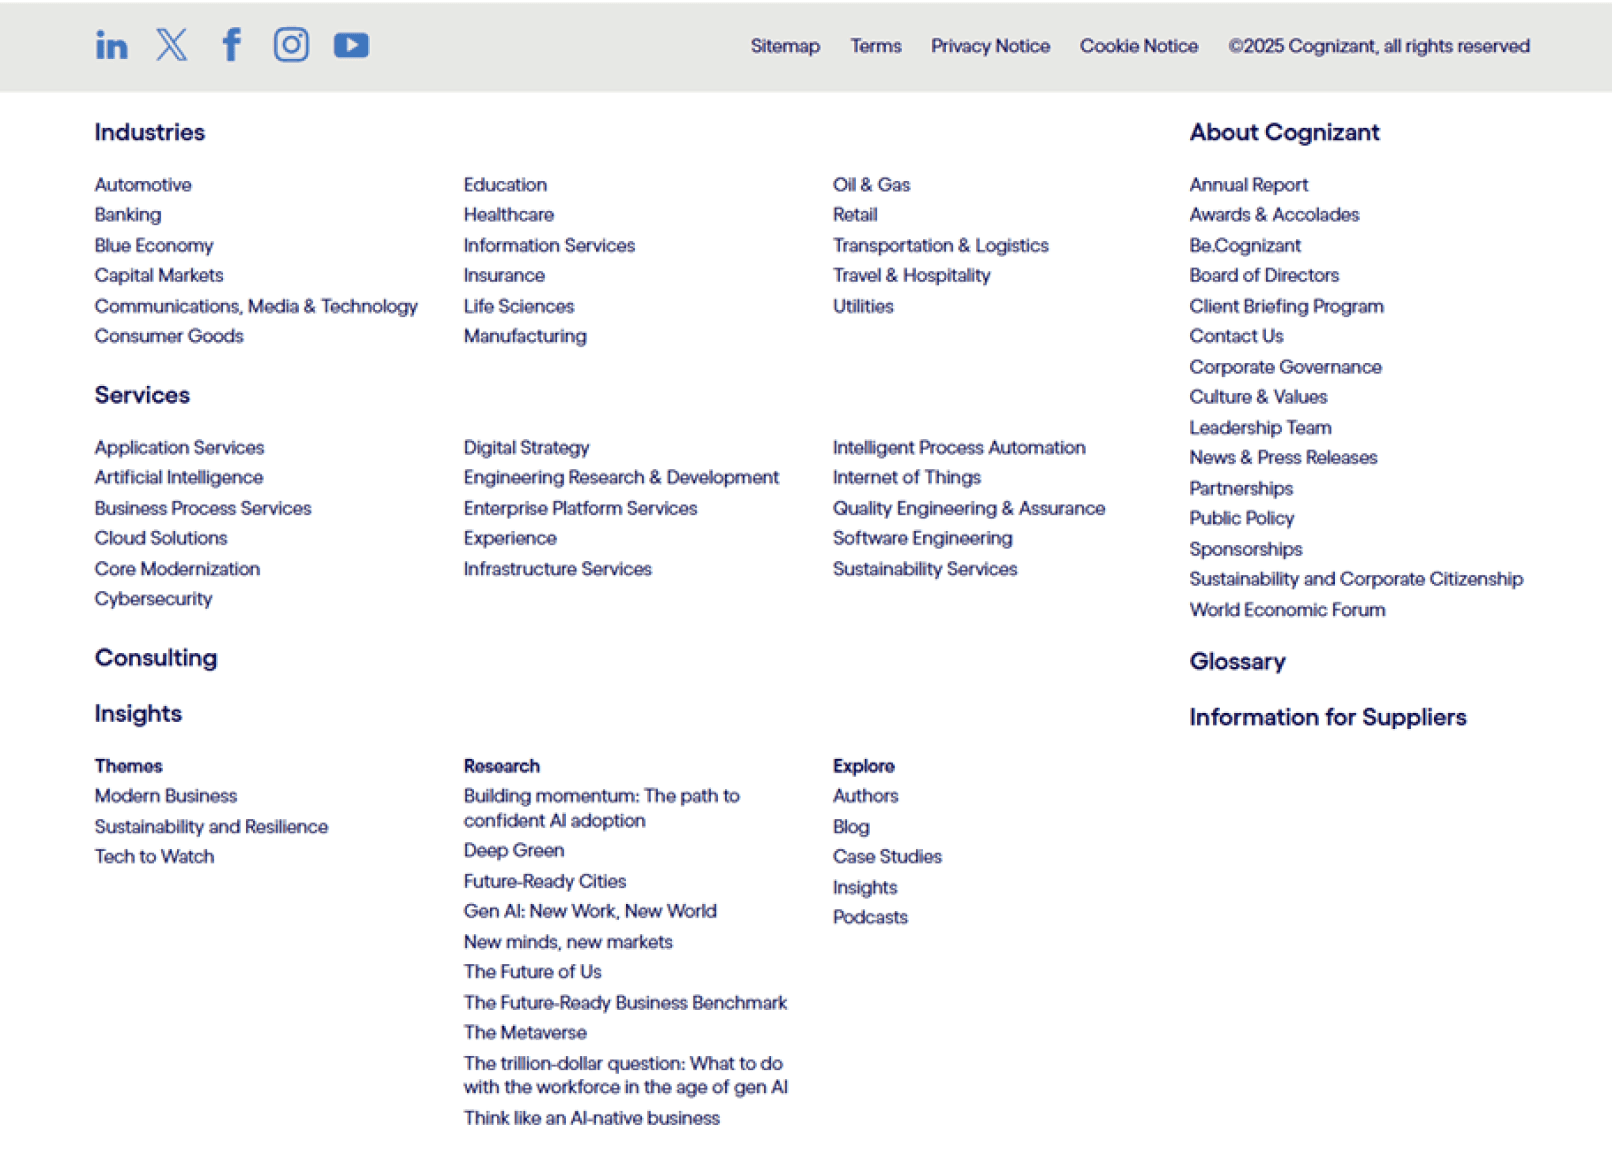Select Consumer Goods link

coord(169,336)
